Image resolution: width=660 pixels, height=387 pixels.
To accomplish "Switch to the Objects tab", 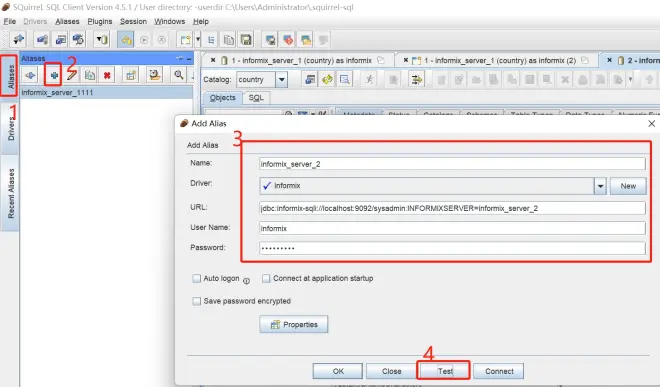I will (223, 98).
